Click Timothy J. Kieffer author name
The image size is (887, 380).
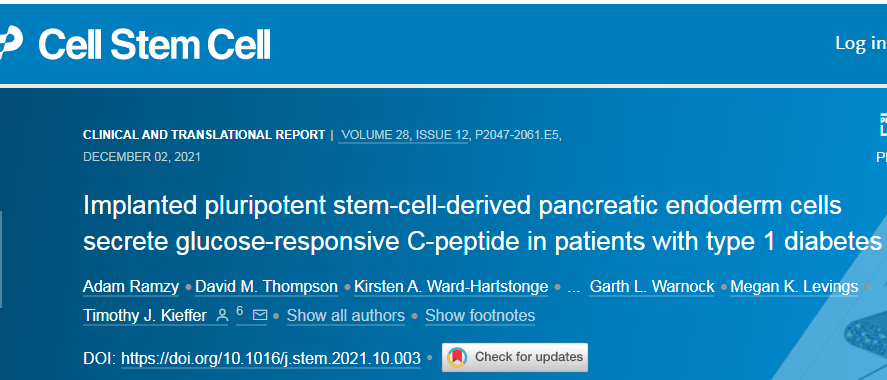pos(145,315)
